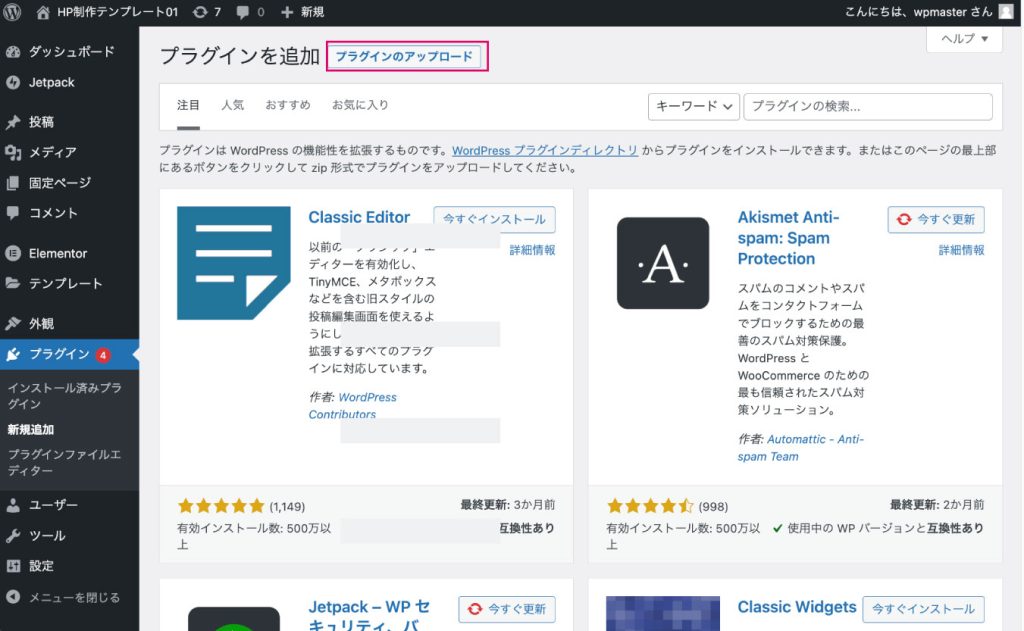This screenshot has height=631, width=1024.
Task: Install Classic Widgets with 今すぐインストール
Action: click(x=923, y=609)
